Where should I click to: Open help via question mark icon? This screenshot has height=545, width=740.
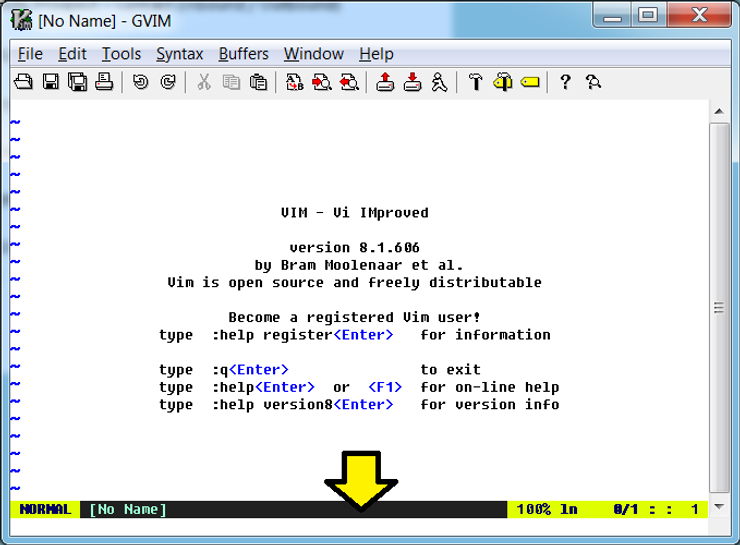point(565,82)
